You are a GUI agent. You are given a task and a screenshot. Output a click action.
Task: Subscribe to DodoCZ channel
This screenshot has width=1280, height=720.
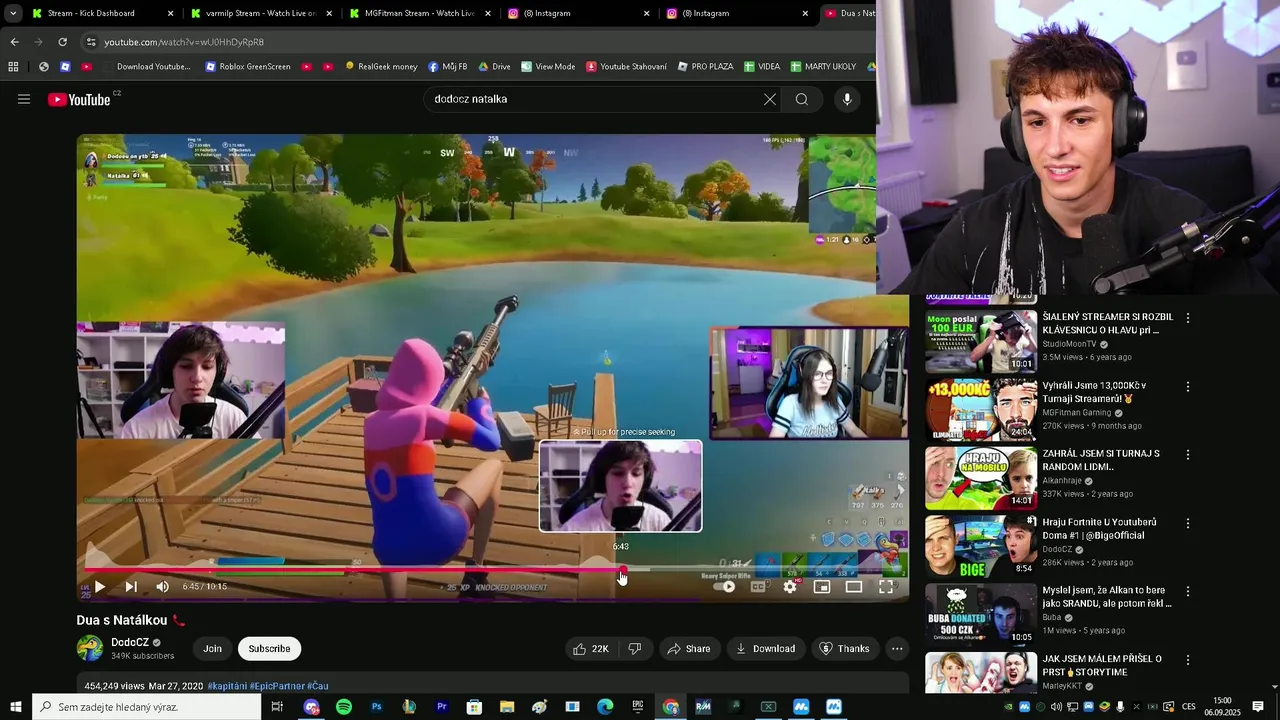(269, 649)
